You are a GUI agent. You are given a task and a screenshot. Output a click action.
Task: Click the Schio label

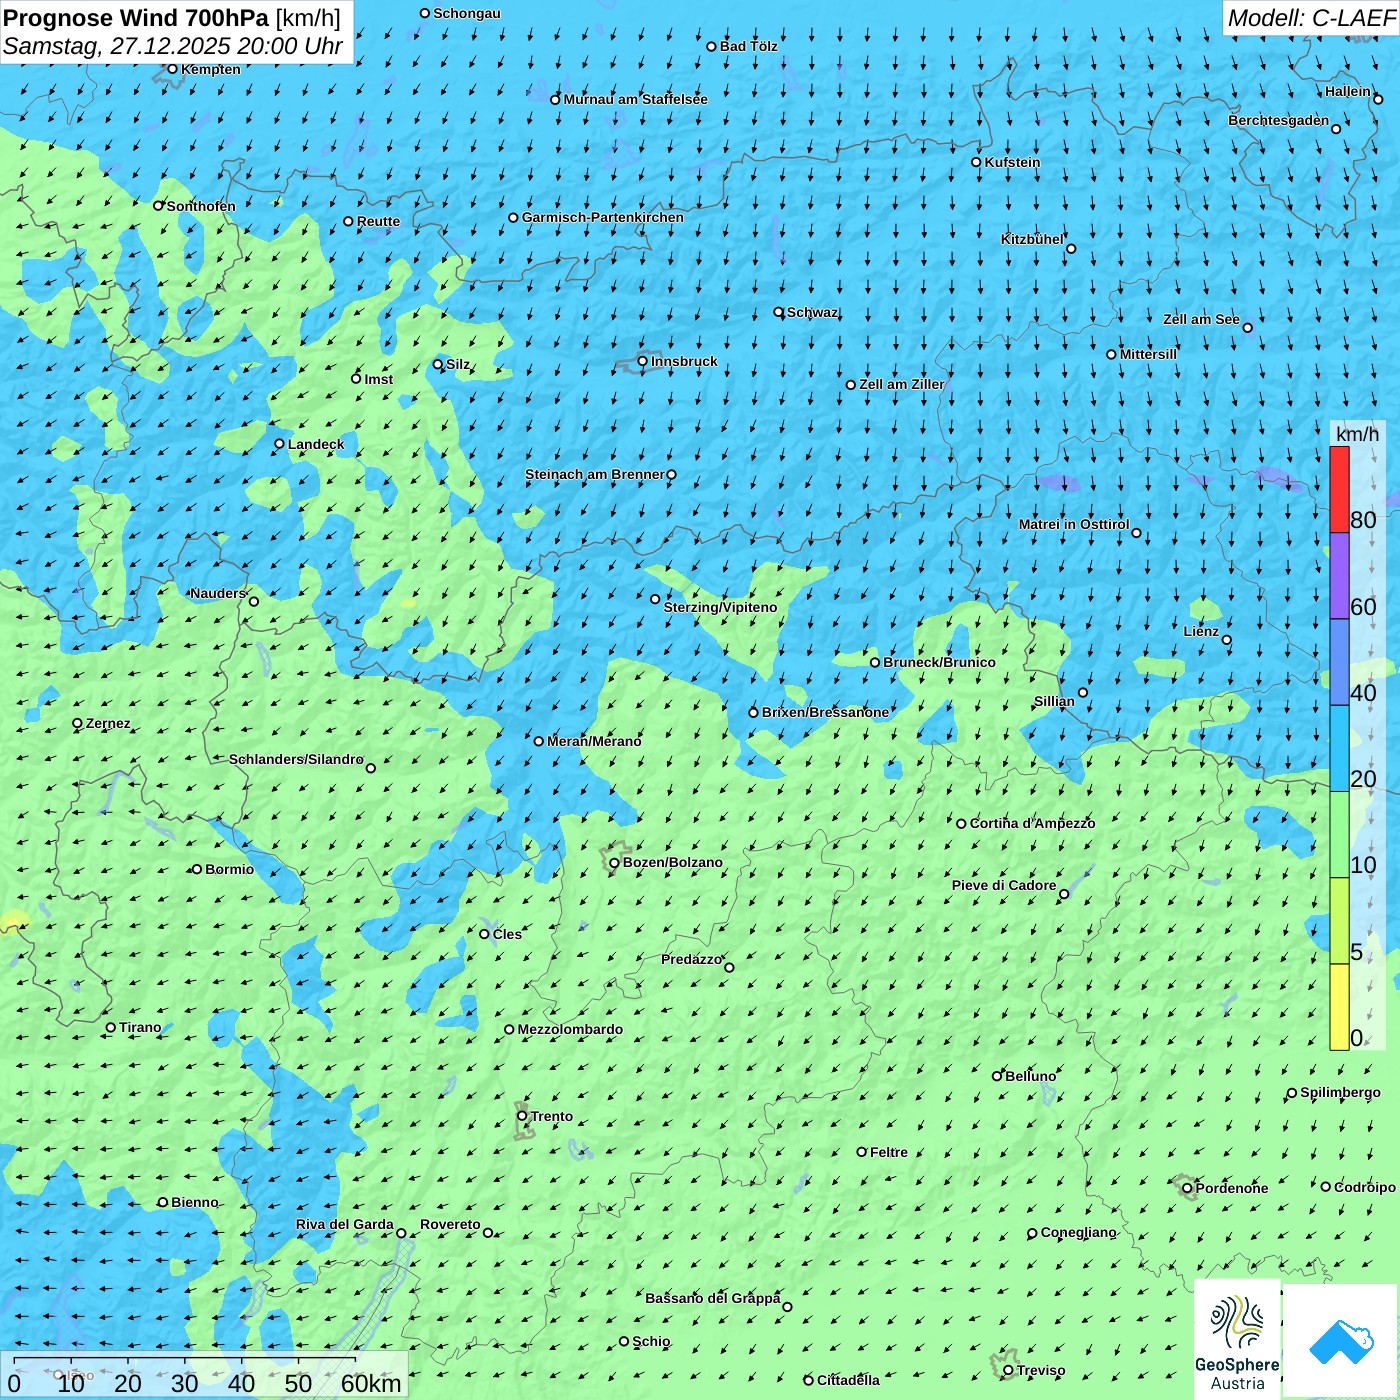(x=651, y=1341)
